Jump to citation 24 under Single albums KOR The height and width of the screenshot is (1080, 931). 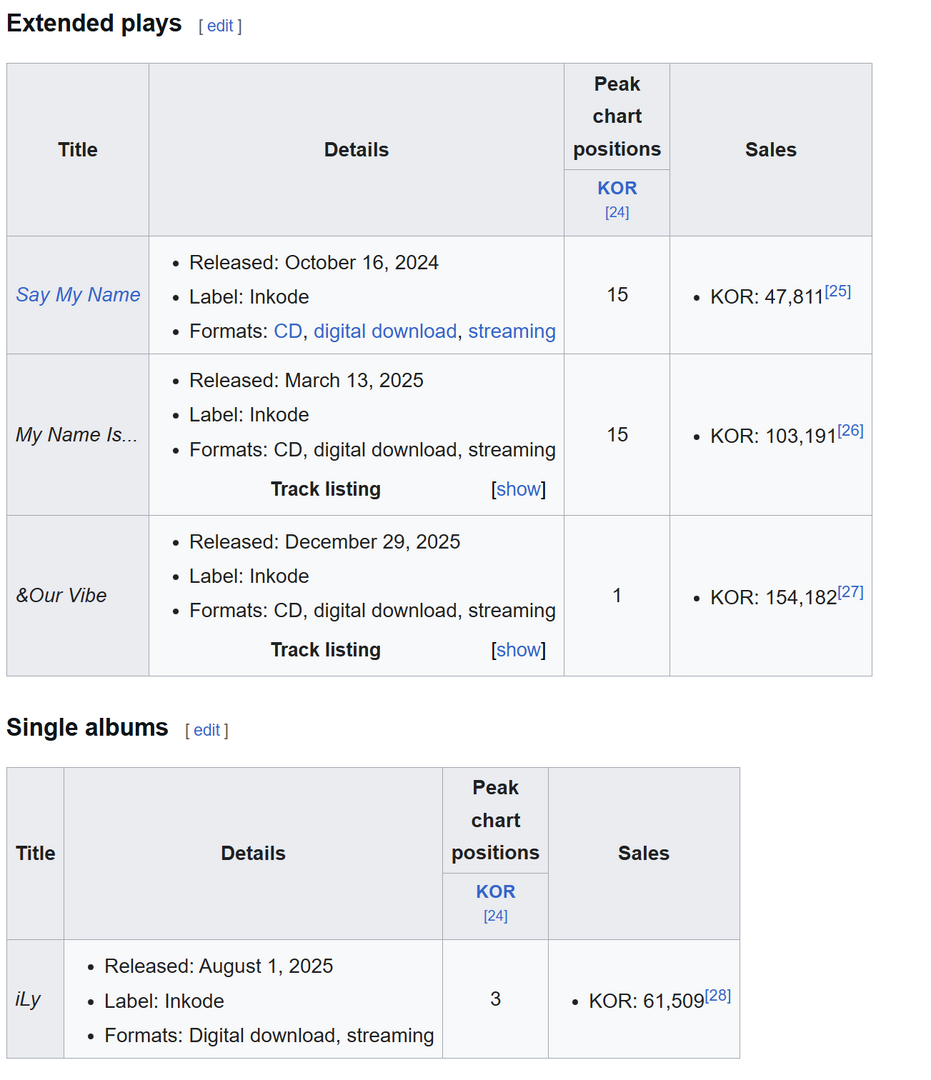495,916
